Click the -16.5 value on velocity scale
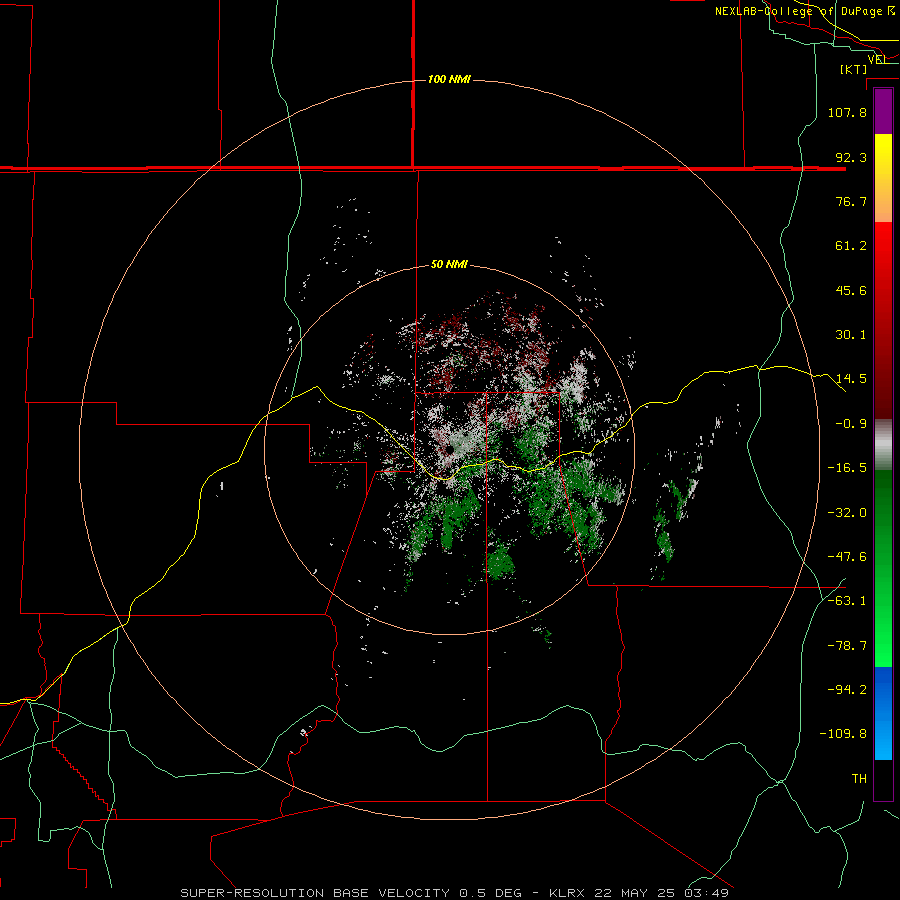This screenshot has height=900, width=900. pos(847,468)
